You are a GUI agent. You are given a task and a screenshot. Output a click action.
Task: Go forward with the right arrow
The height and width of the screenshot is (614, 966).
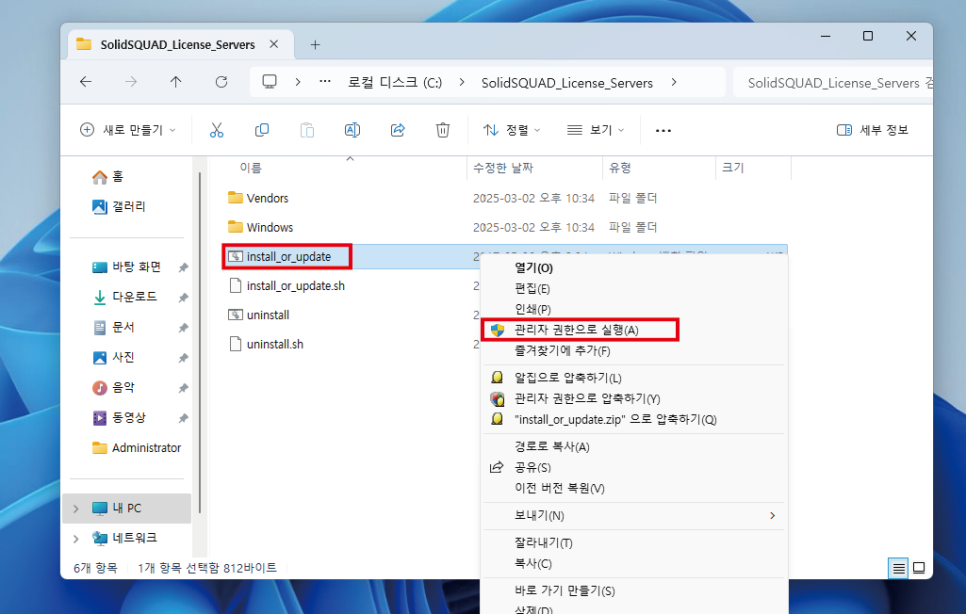click(x=131, y=82)
